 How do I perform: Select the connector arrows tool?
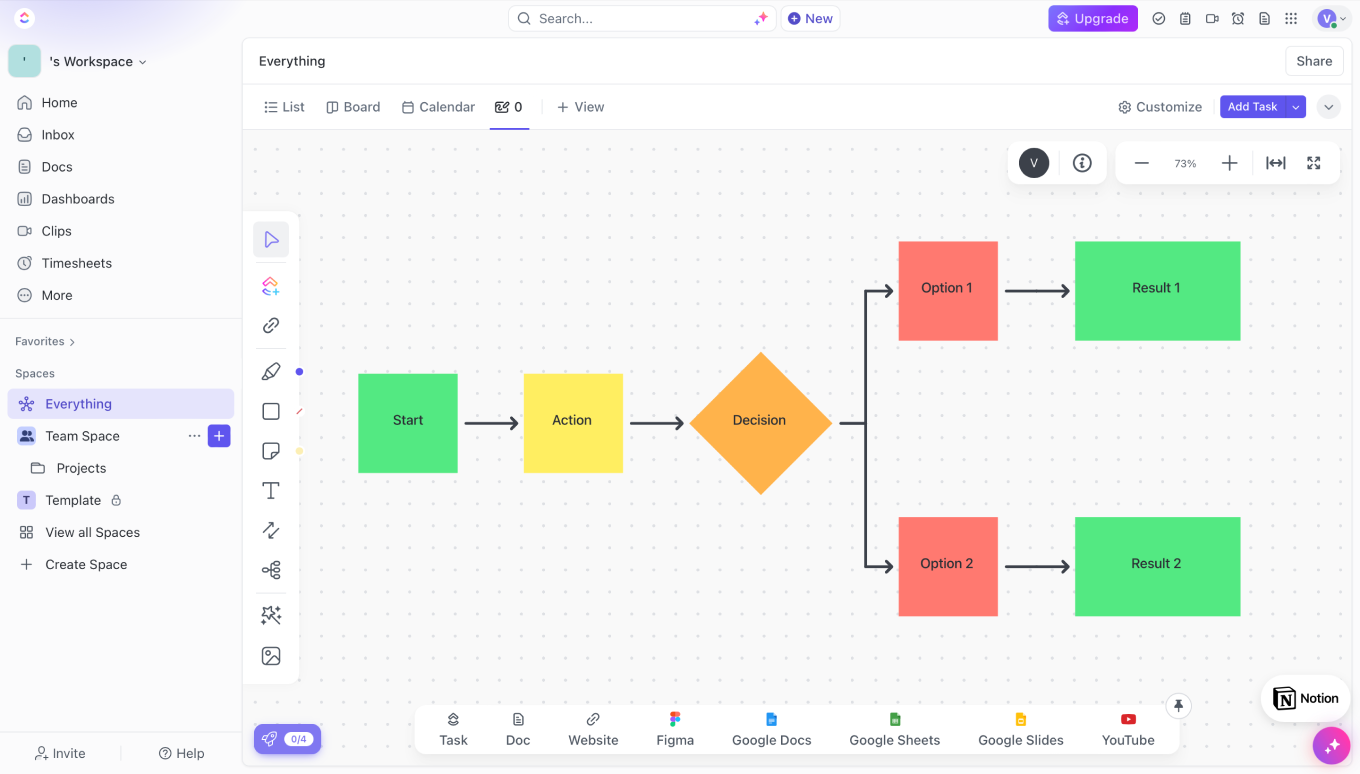click(x=271, y=530)
